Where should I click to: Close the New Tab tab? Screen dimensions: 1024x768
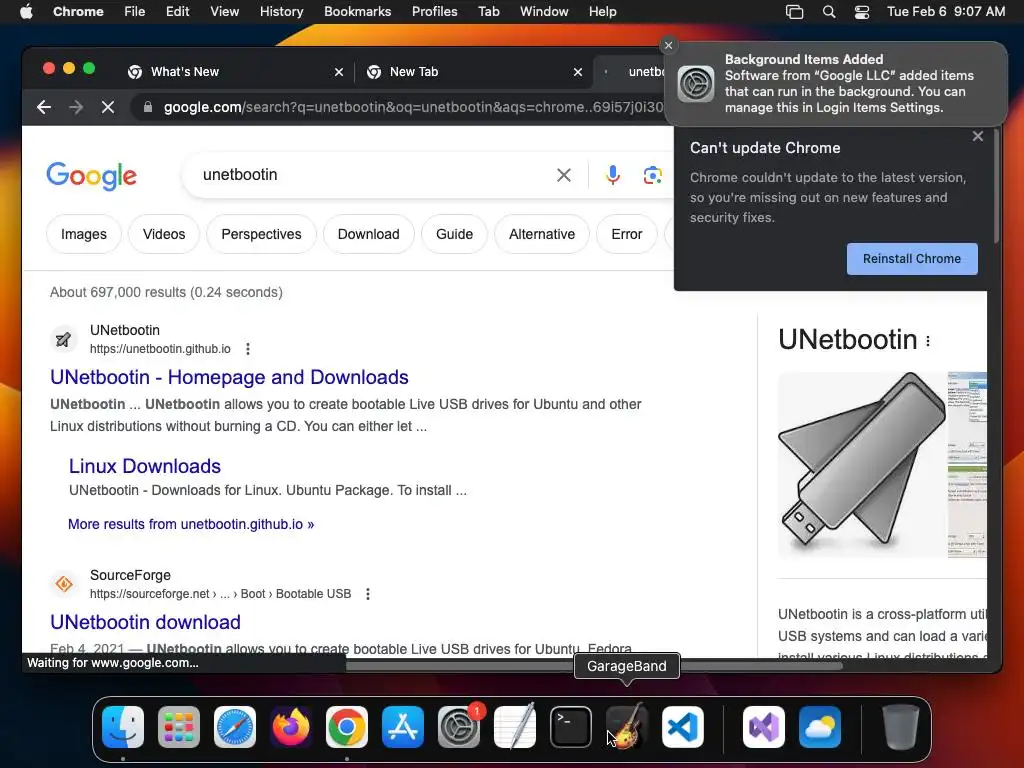578,72
